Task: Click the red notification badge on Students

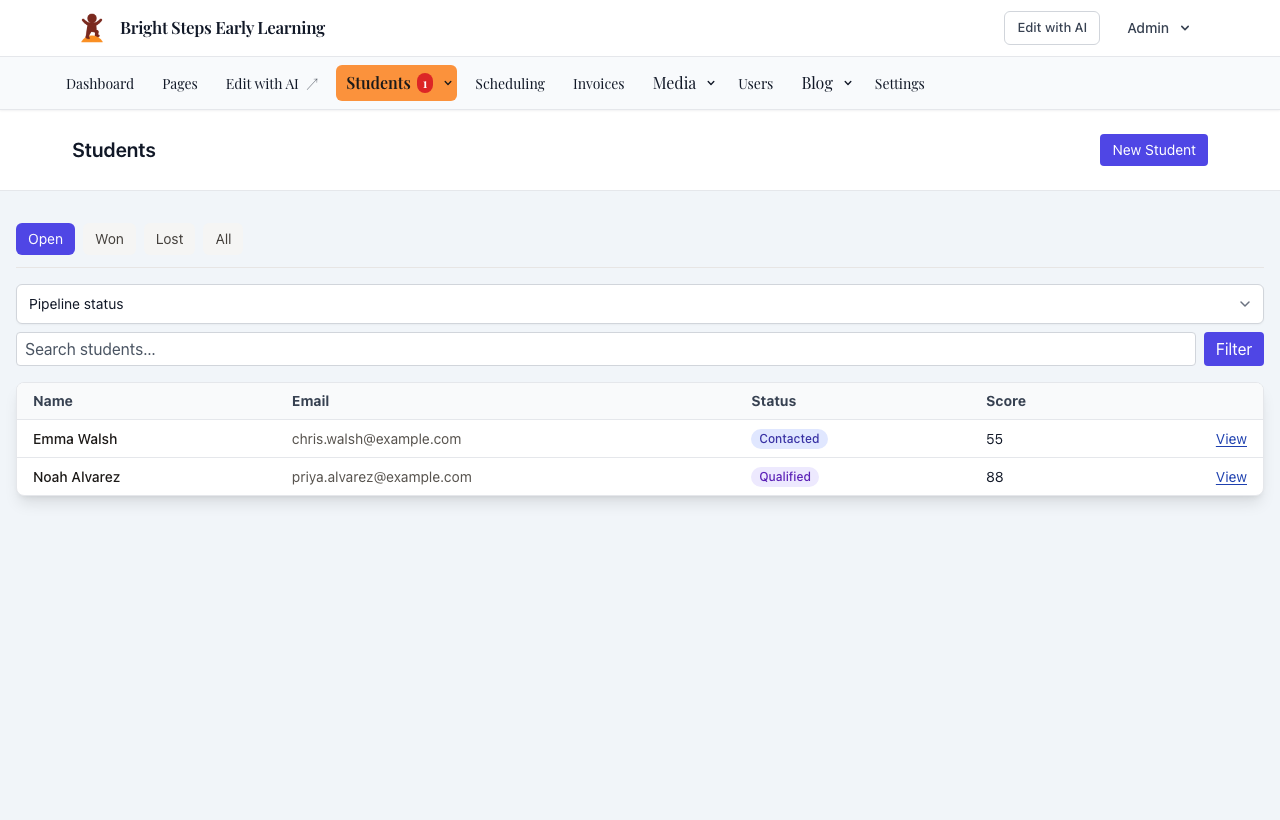Action: pyautogui.click(x=425, y=83)
